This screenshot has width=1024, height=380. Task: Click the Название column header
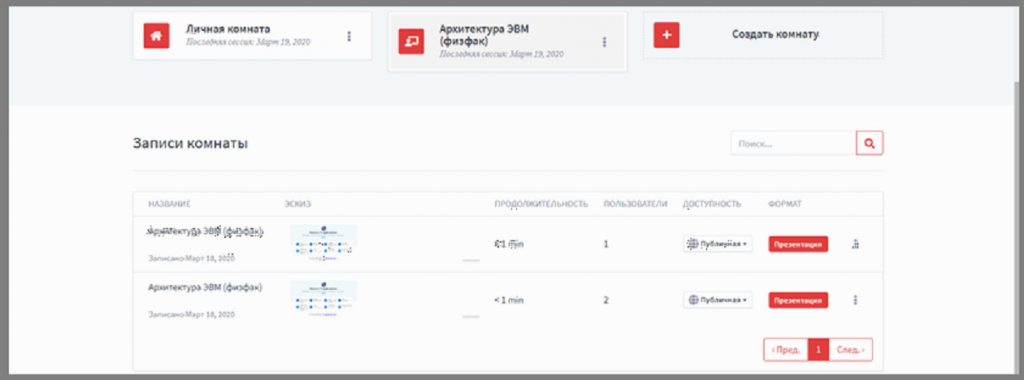click(x=169, y=204)
